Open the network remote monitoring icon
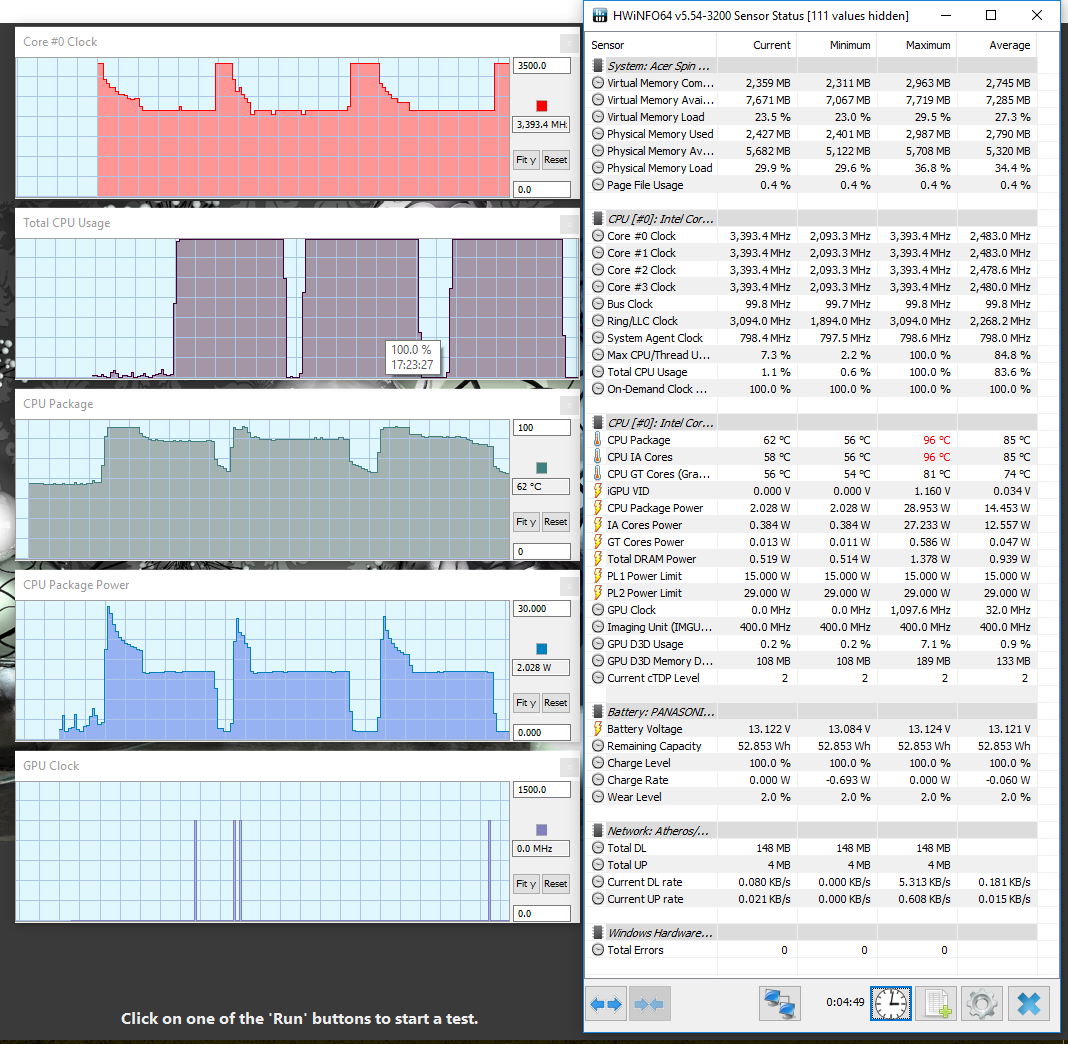This screenshot has width=1068, height=1044. pos(780,1004)
